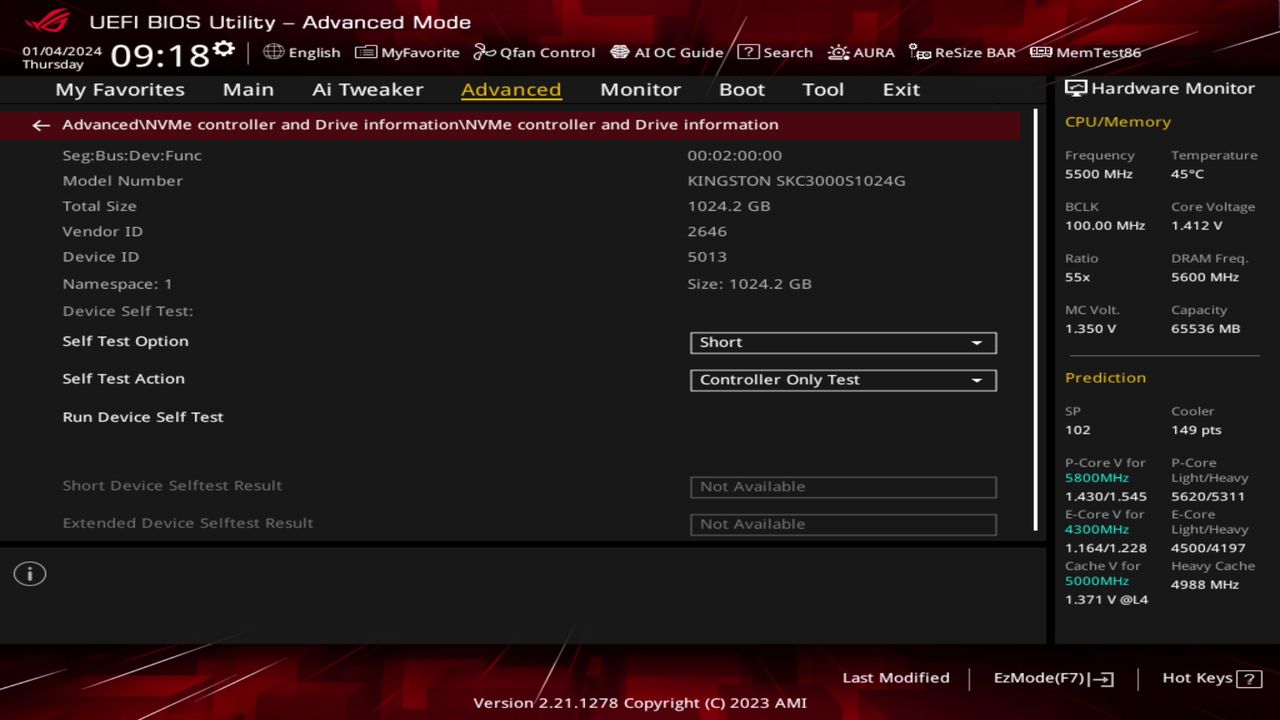Switch to the Ai Tweaker tab

click(x=367, y=89)
